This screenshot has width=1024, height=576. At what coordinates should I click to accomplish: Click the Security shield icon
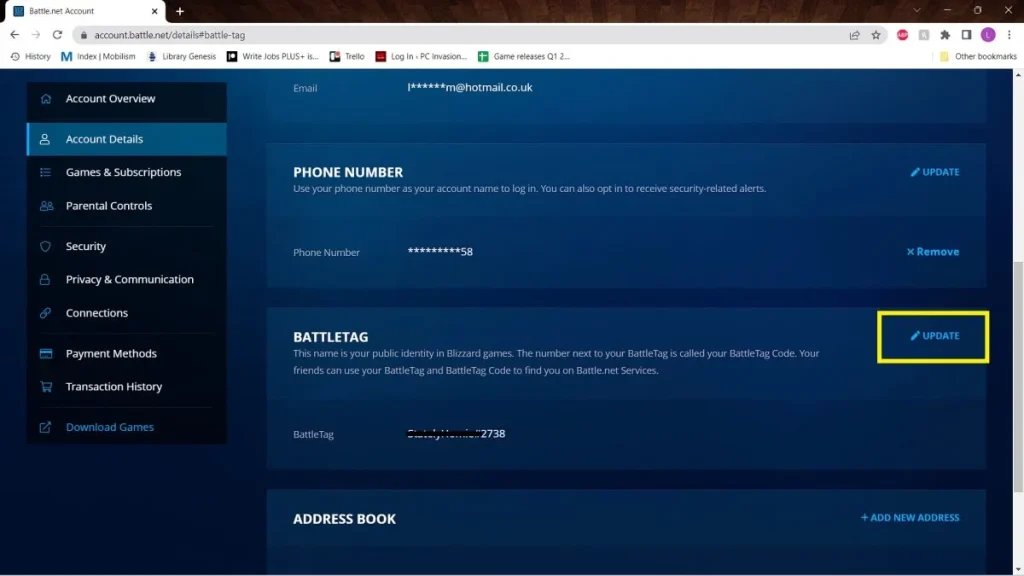[45, 246]
